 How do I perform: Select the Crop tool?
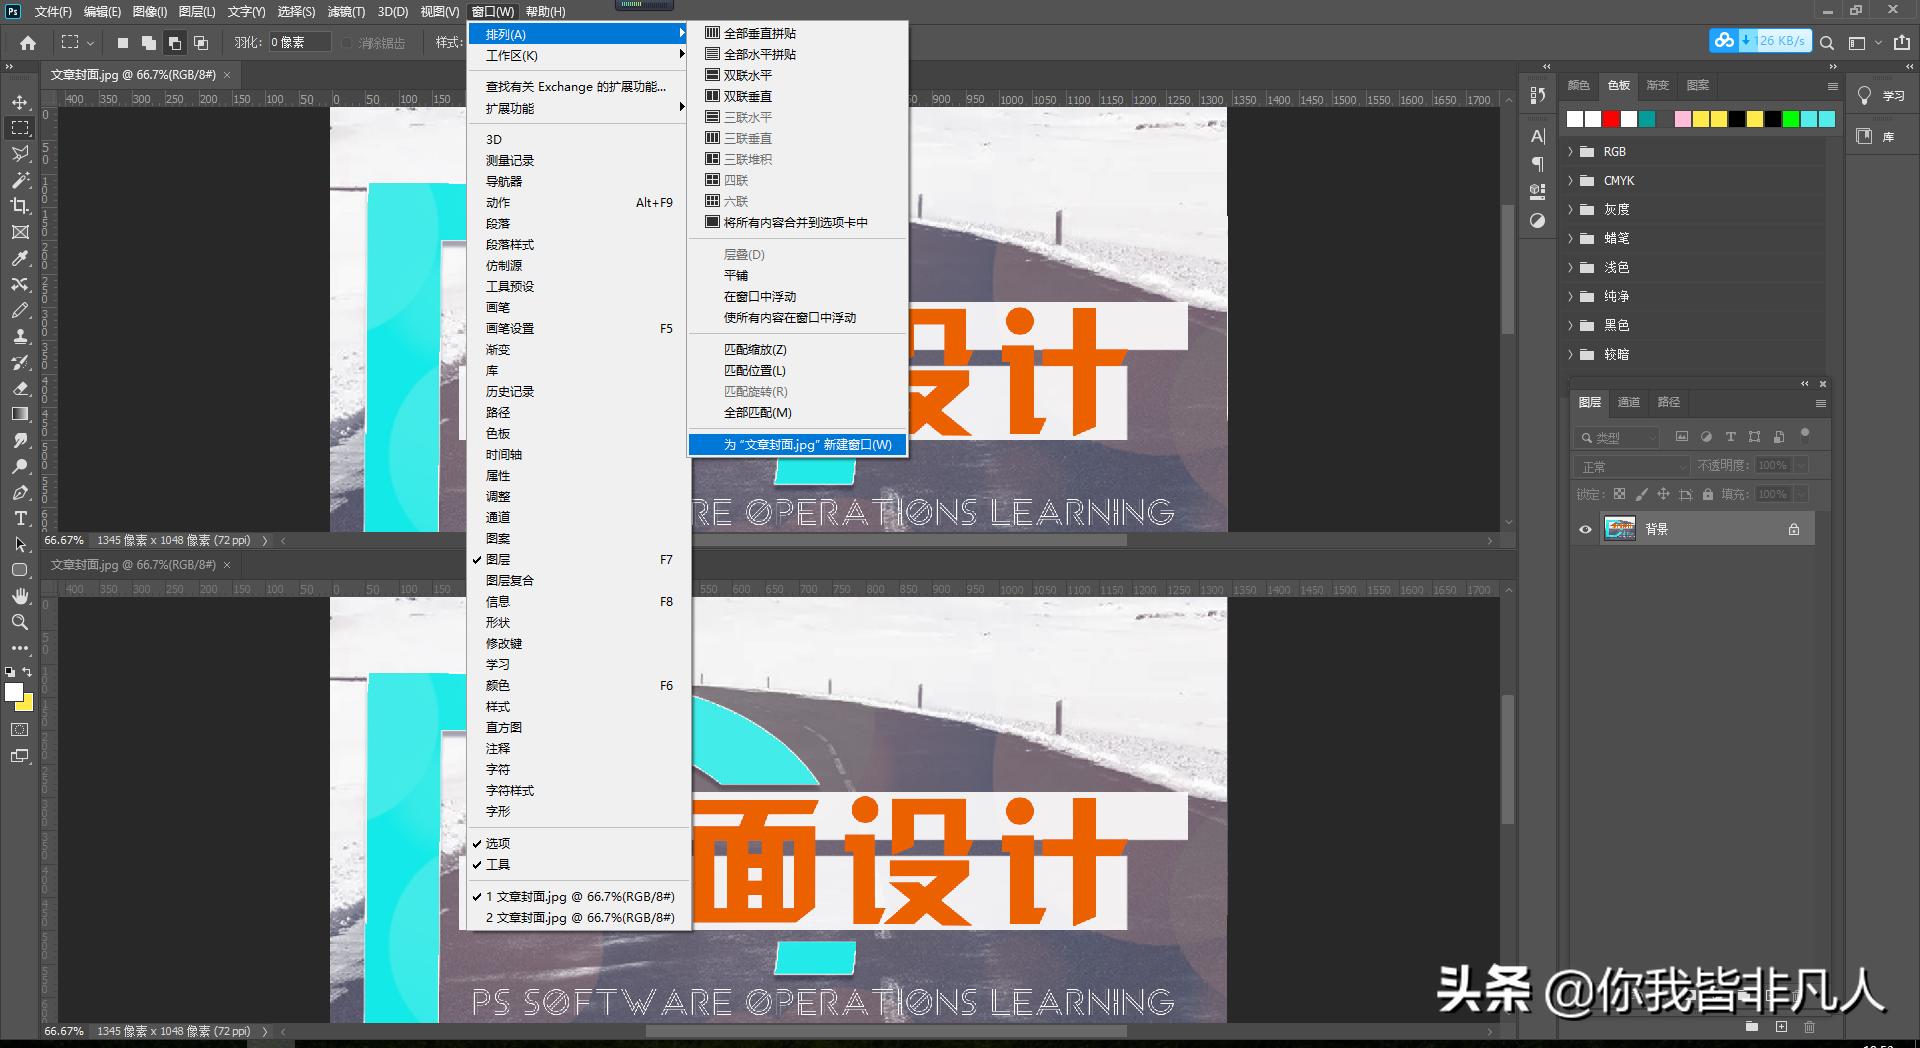(x=20, y=207)
